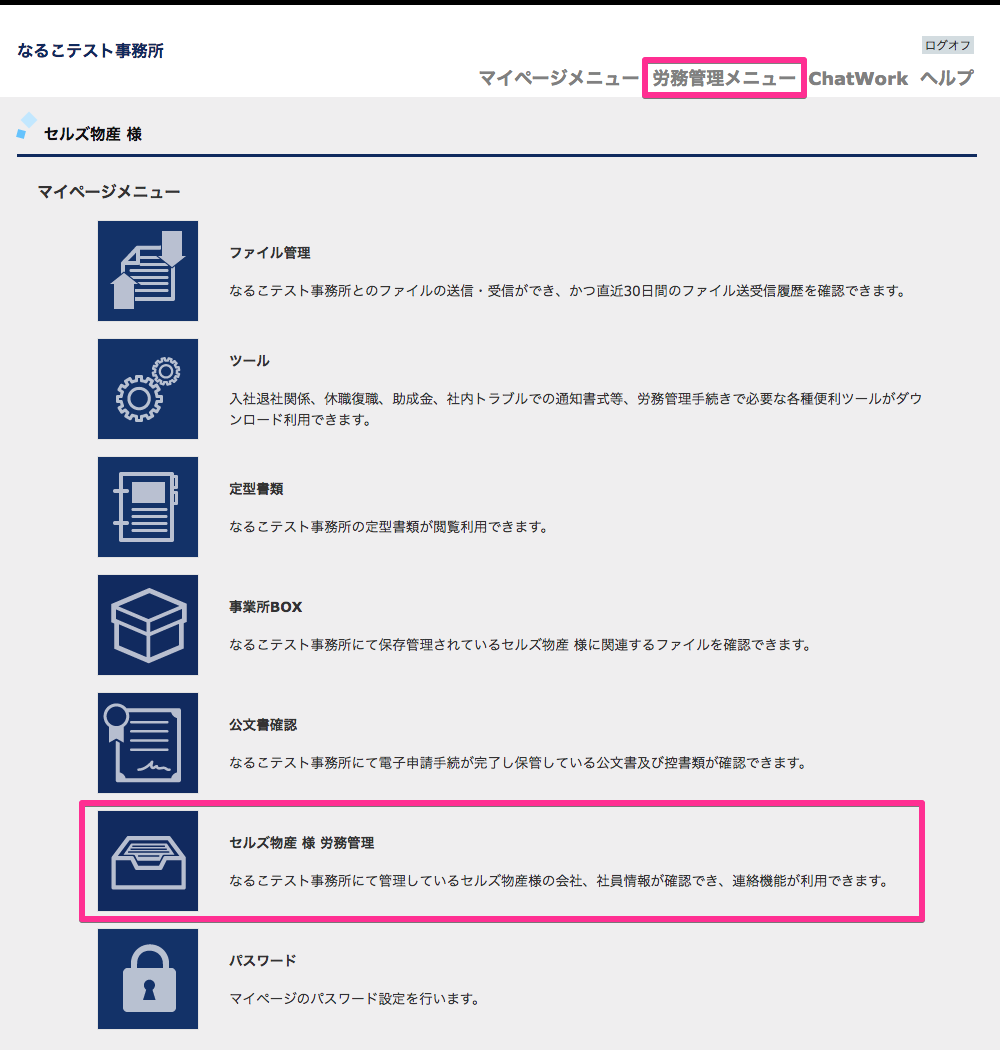Open the 労務管理 inbox tray icon

[x=148, y=860]
